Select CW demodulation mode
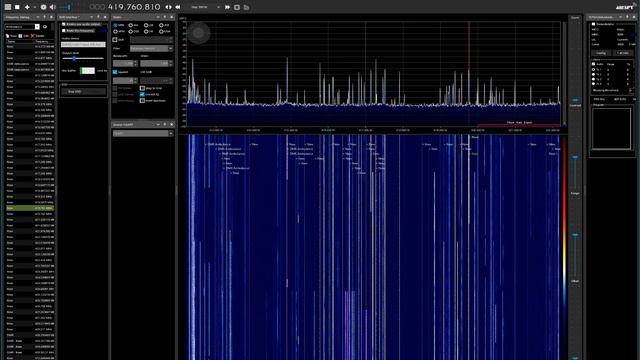 (x=146, y=31)
